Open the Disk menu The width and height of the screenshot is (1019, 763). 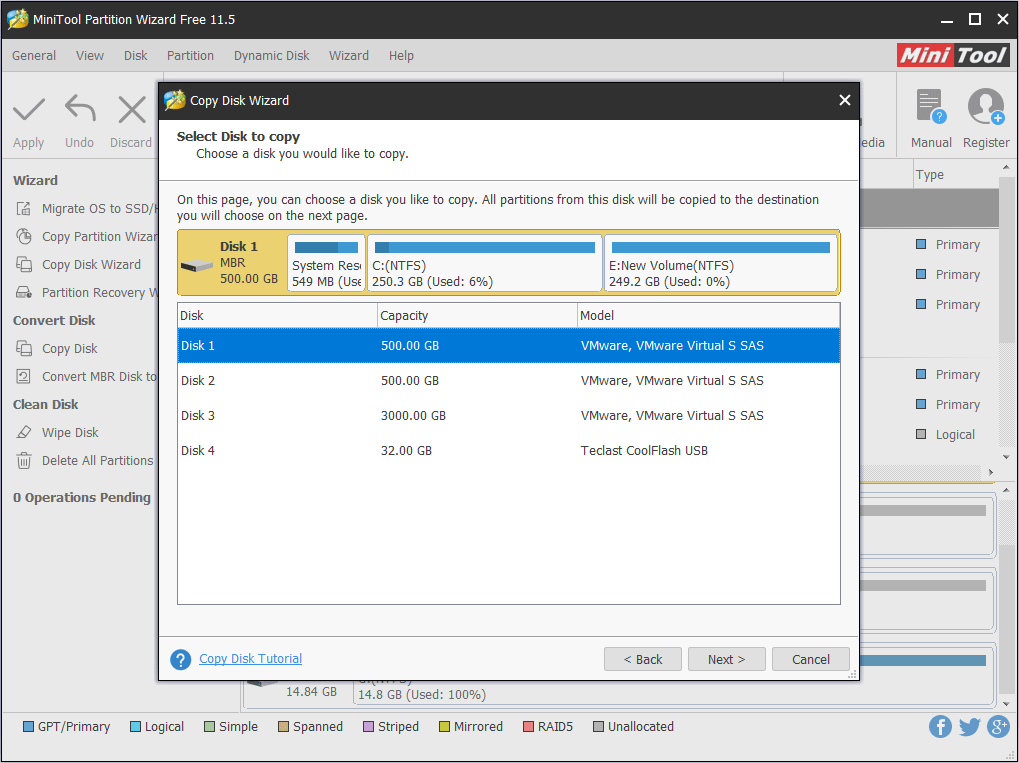click(136, 56)
